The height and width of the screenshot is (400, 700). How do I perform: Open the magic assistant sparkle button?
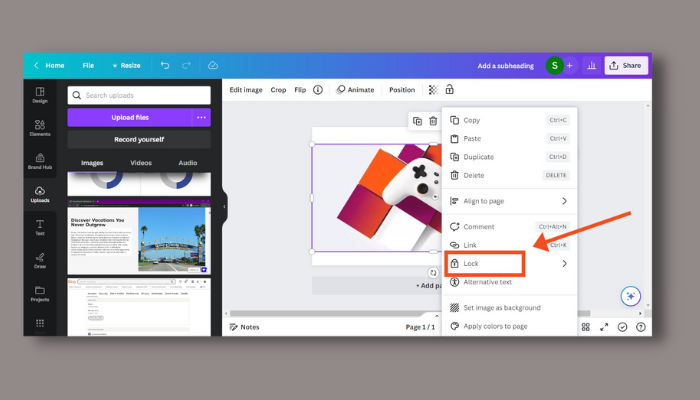(630, 296)
